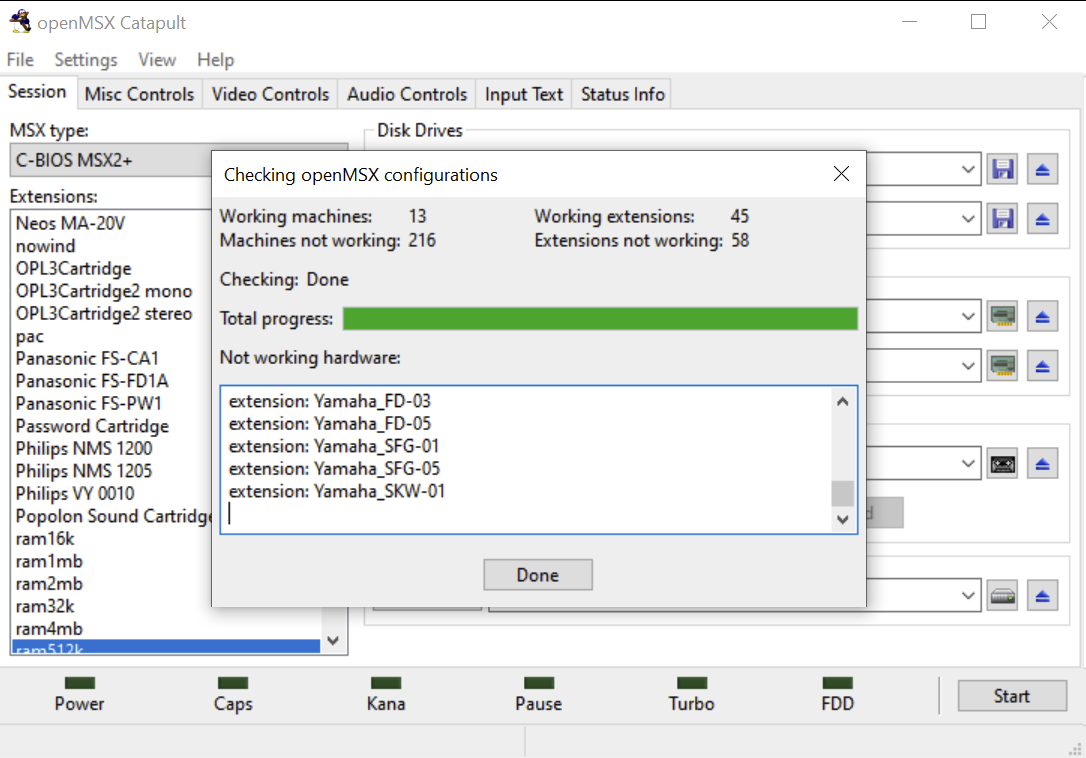Click the Power LED indicator
Viewport: 1086px width, 758px height.
80,683
